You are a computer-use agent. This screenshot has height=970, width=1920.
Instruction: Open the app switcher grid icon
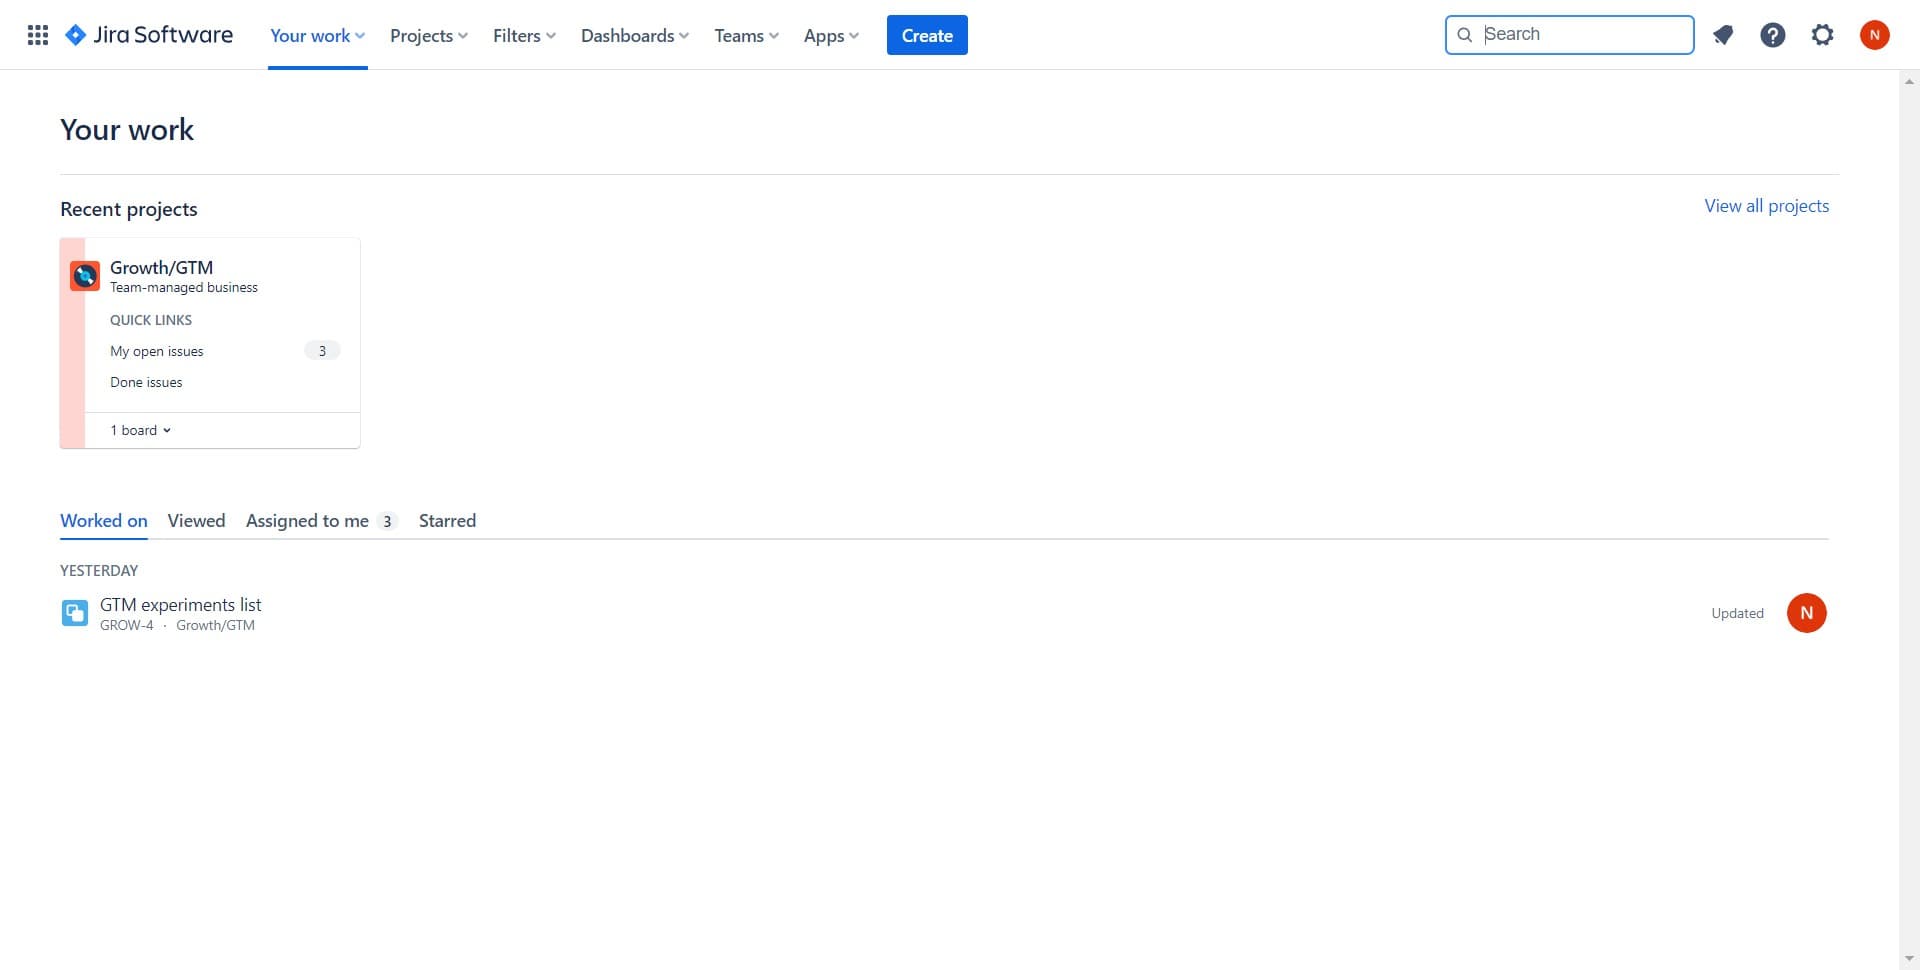(37, 34)
